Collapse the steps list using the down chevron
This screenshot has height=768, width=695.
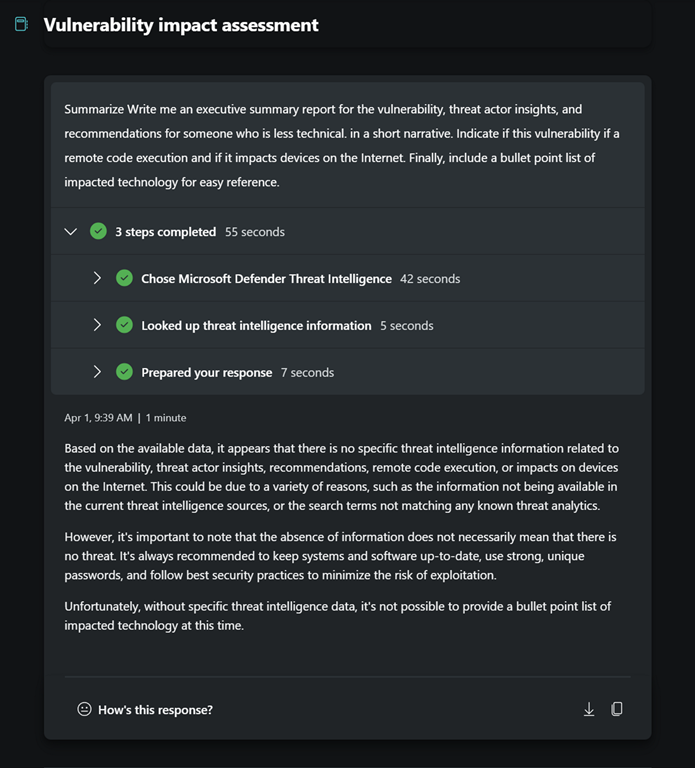70,231
